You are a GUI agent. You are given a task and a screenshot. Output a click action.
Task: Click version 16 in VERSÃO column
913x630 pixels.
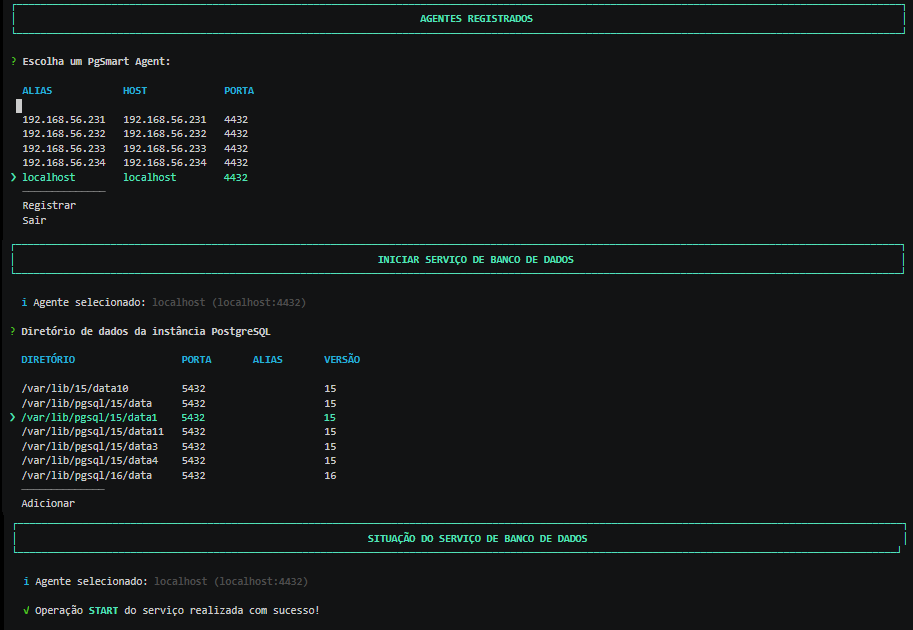[x=330, y=476]
